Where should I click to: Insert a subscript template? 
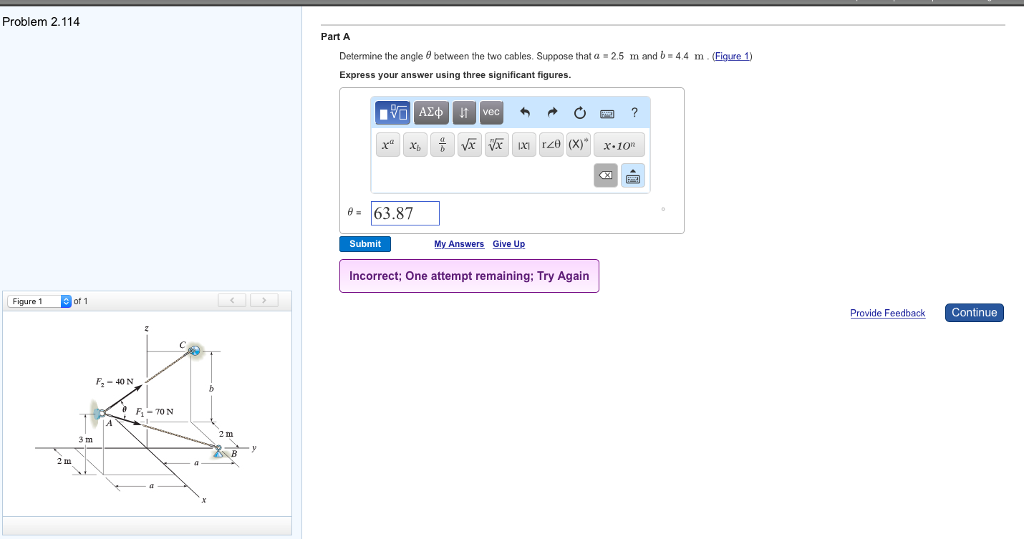415,144
